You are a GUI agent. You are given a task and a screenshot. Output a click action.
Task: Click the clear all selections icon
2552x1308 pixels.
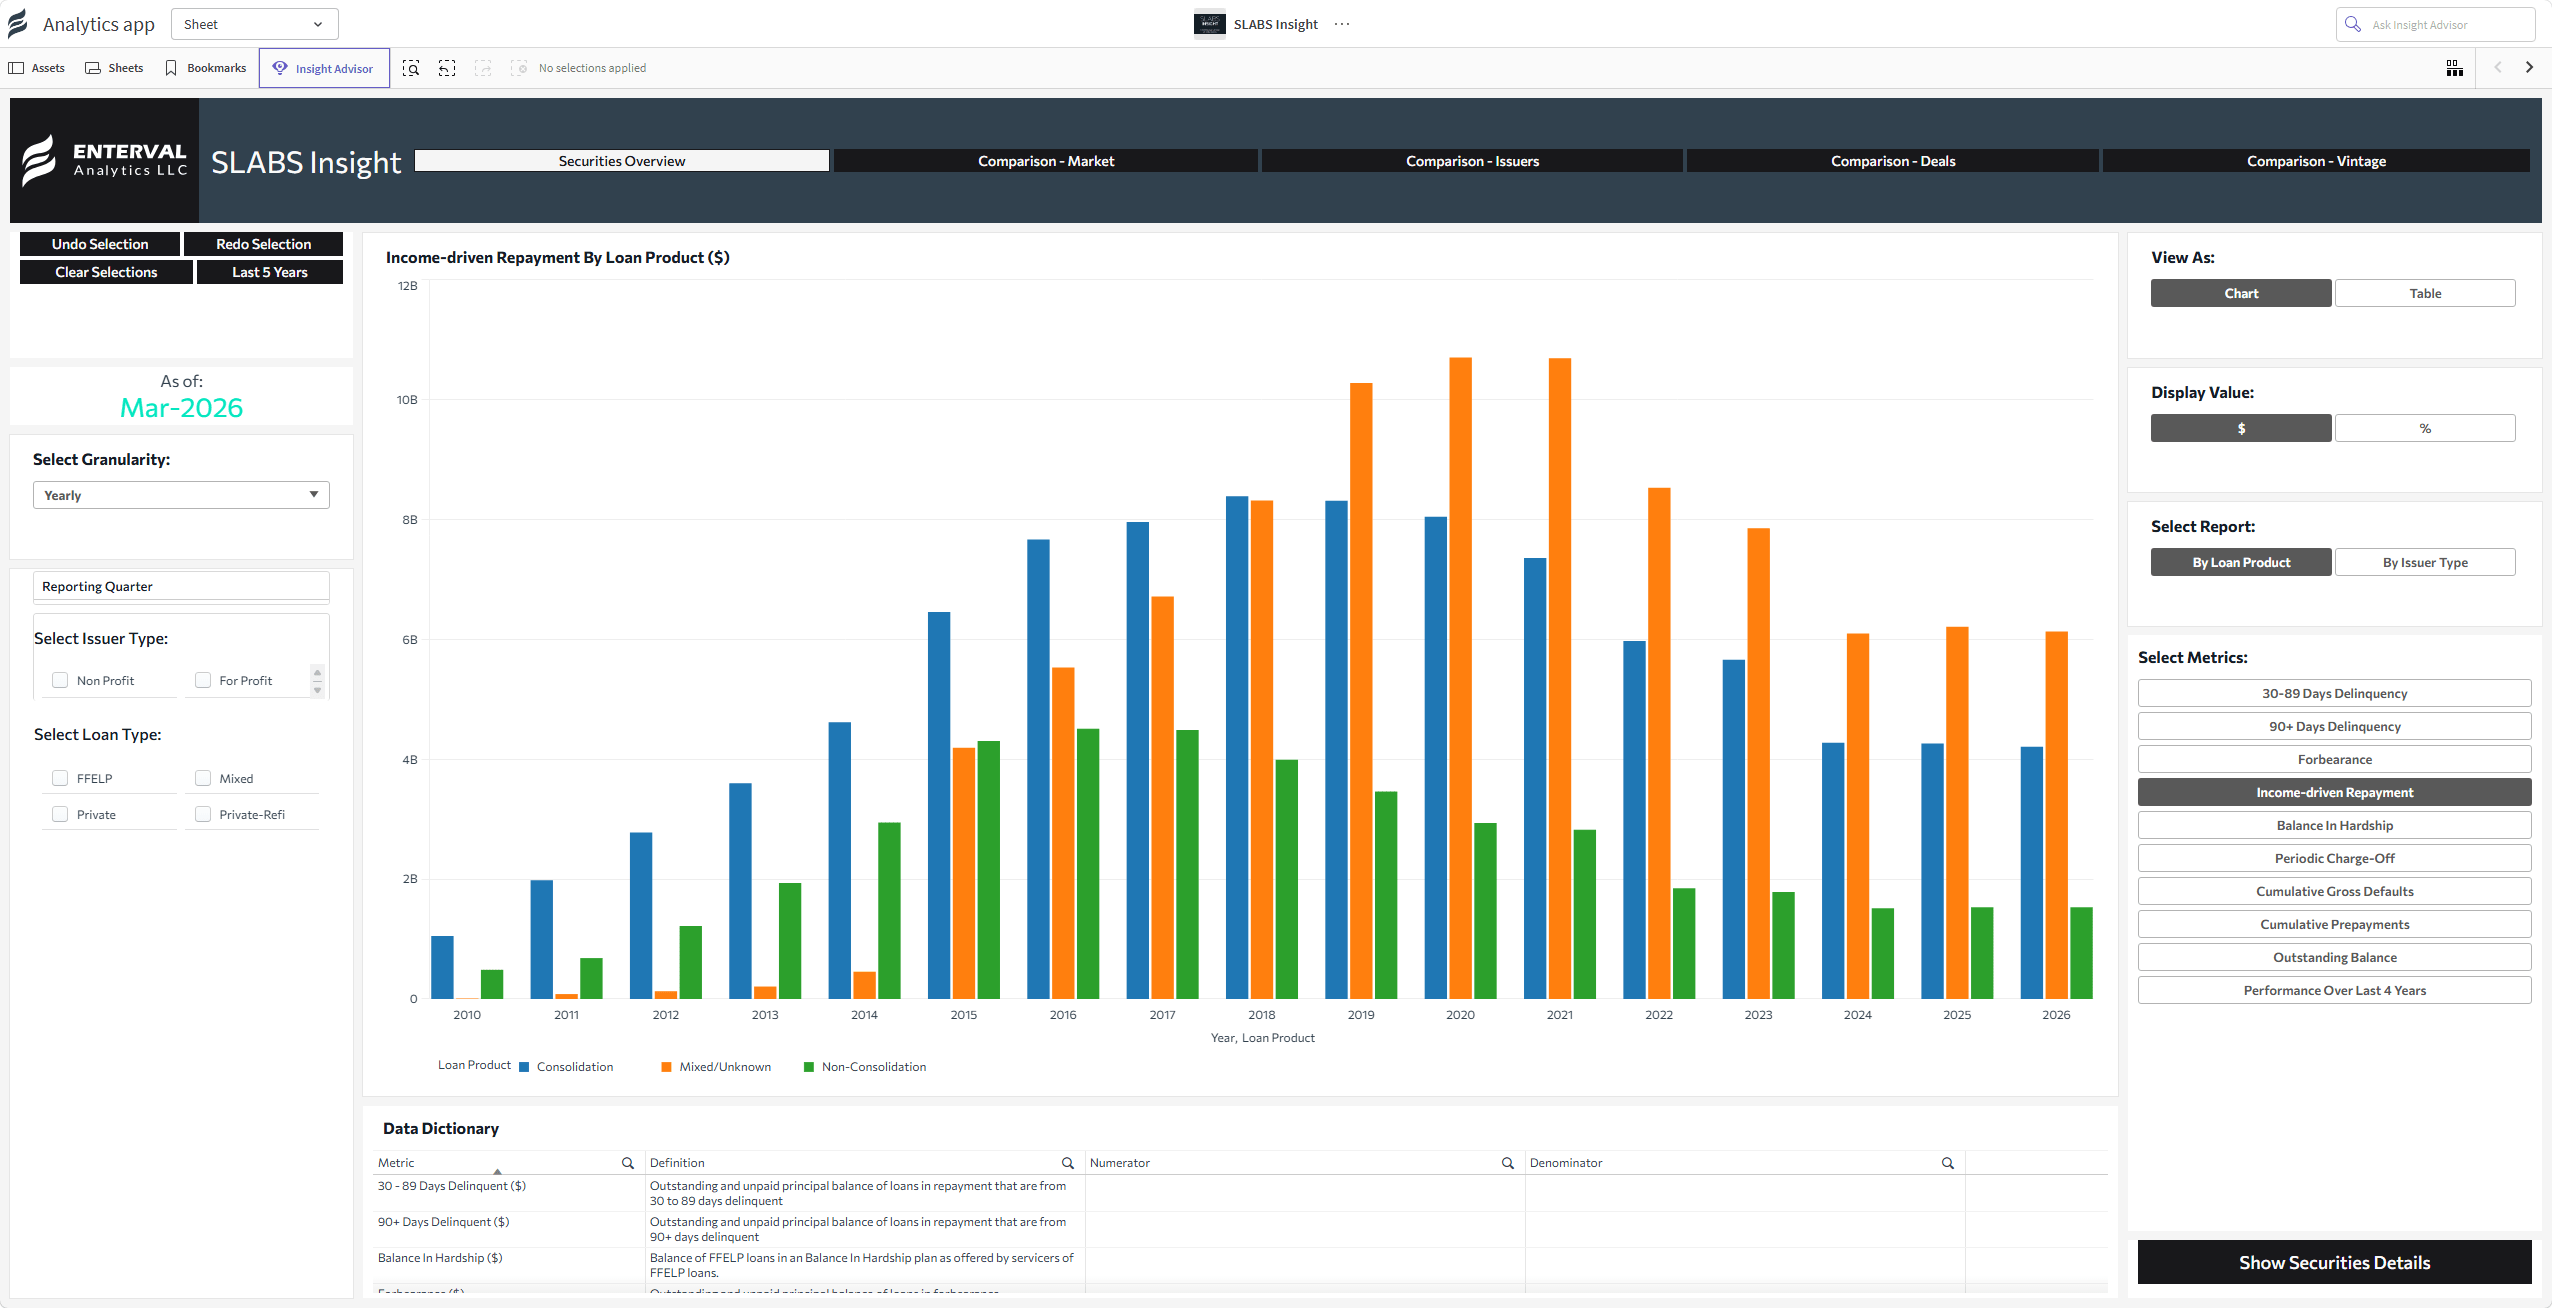point(519,68)
